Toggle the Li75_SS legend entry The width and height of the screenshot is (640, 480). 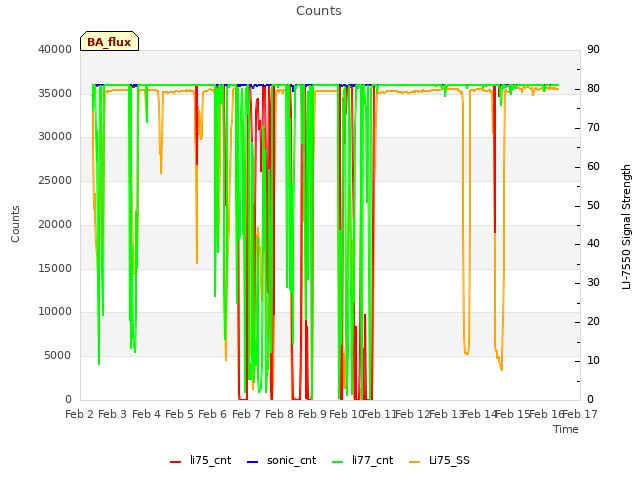439,460
